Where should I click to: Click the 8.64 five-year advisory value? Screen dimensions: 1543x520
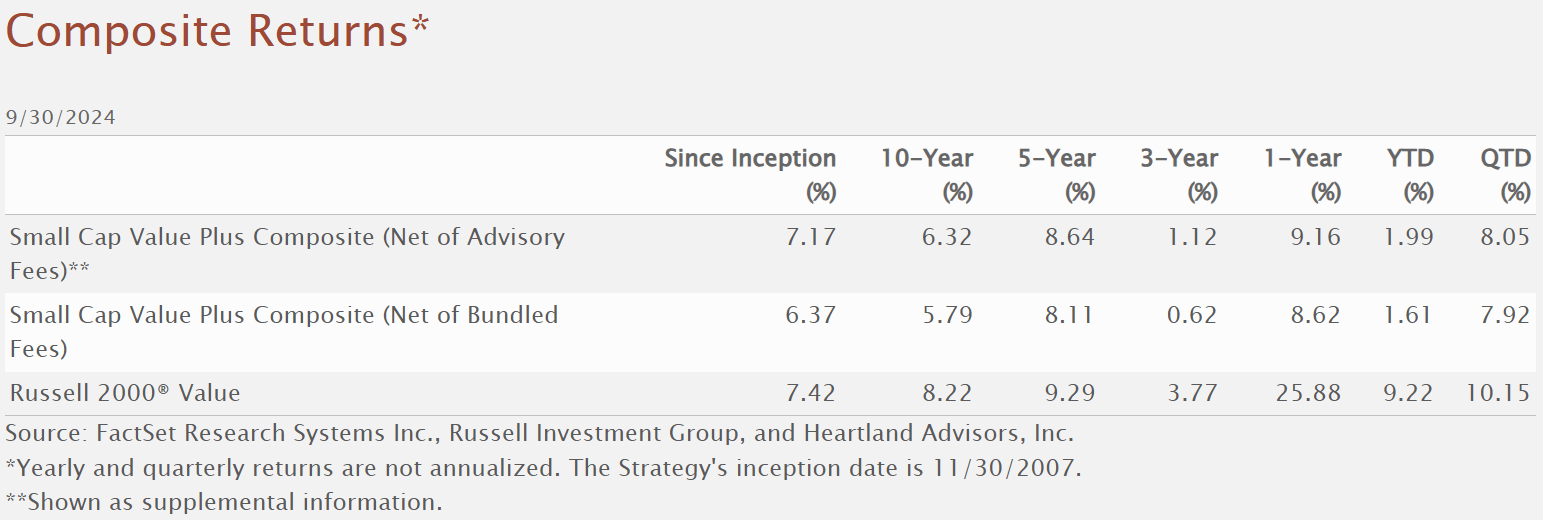1069,238
